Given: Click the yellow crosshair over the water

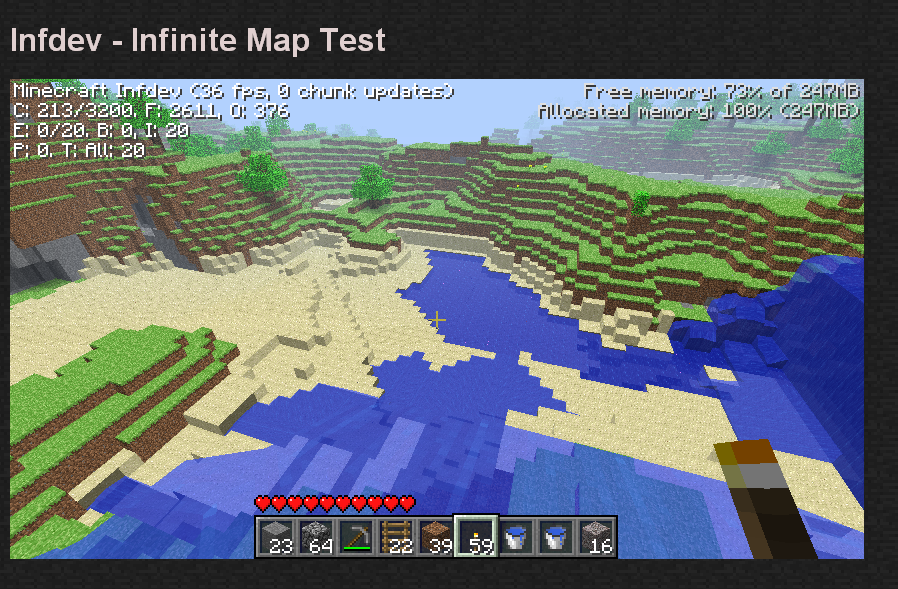Looking at the screenshot, I should tap(437, 320).
